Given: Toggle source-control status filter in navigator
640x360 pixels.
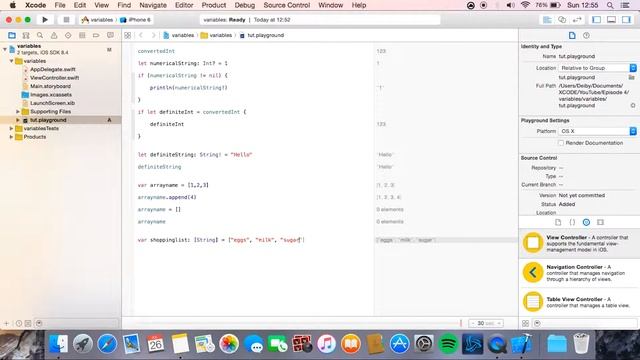Looking at the screenshot, I should pyautogui.click(x=28, y=323).
